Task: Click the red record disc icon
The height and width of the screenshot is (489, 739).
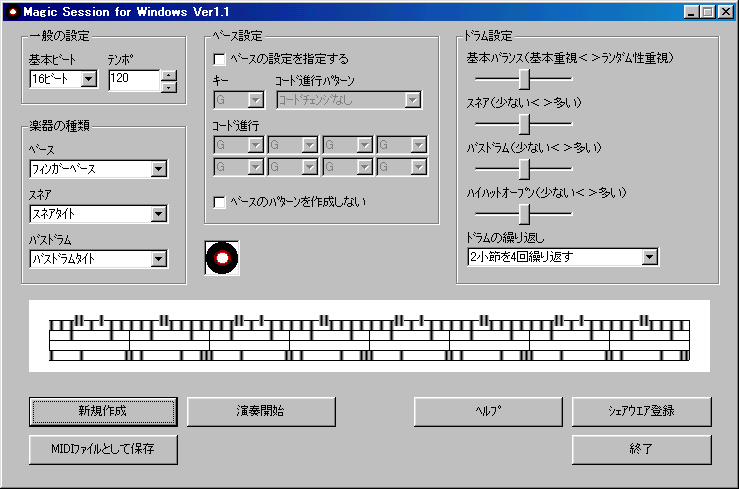Action: point(222,258)
